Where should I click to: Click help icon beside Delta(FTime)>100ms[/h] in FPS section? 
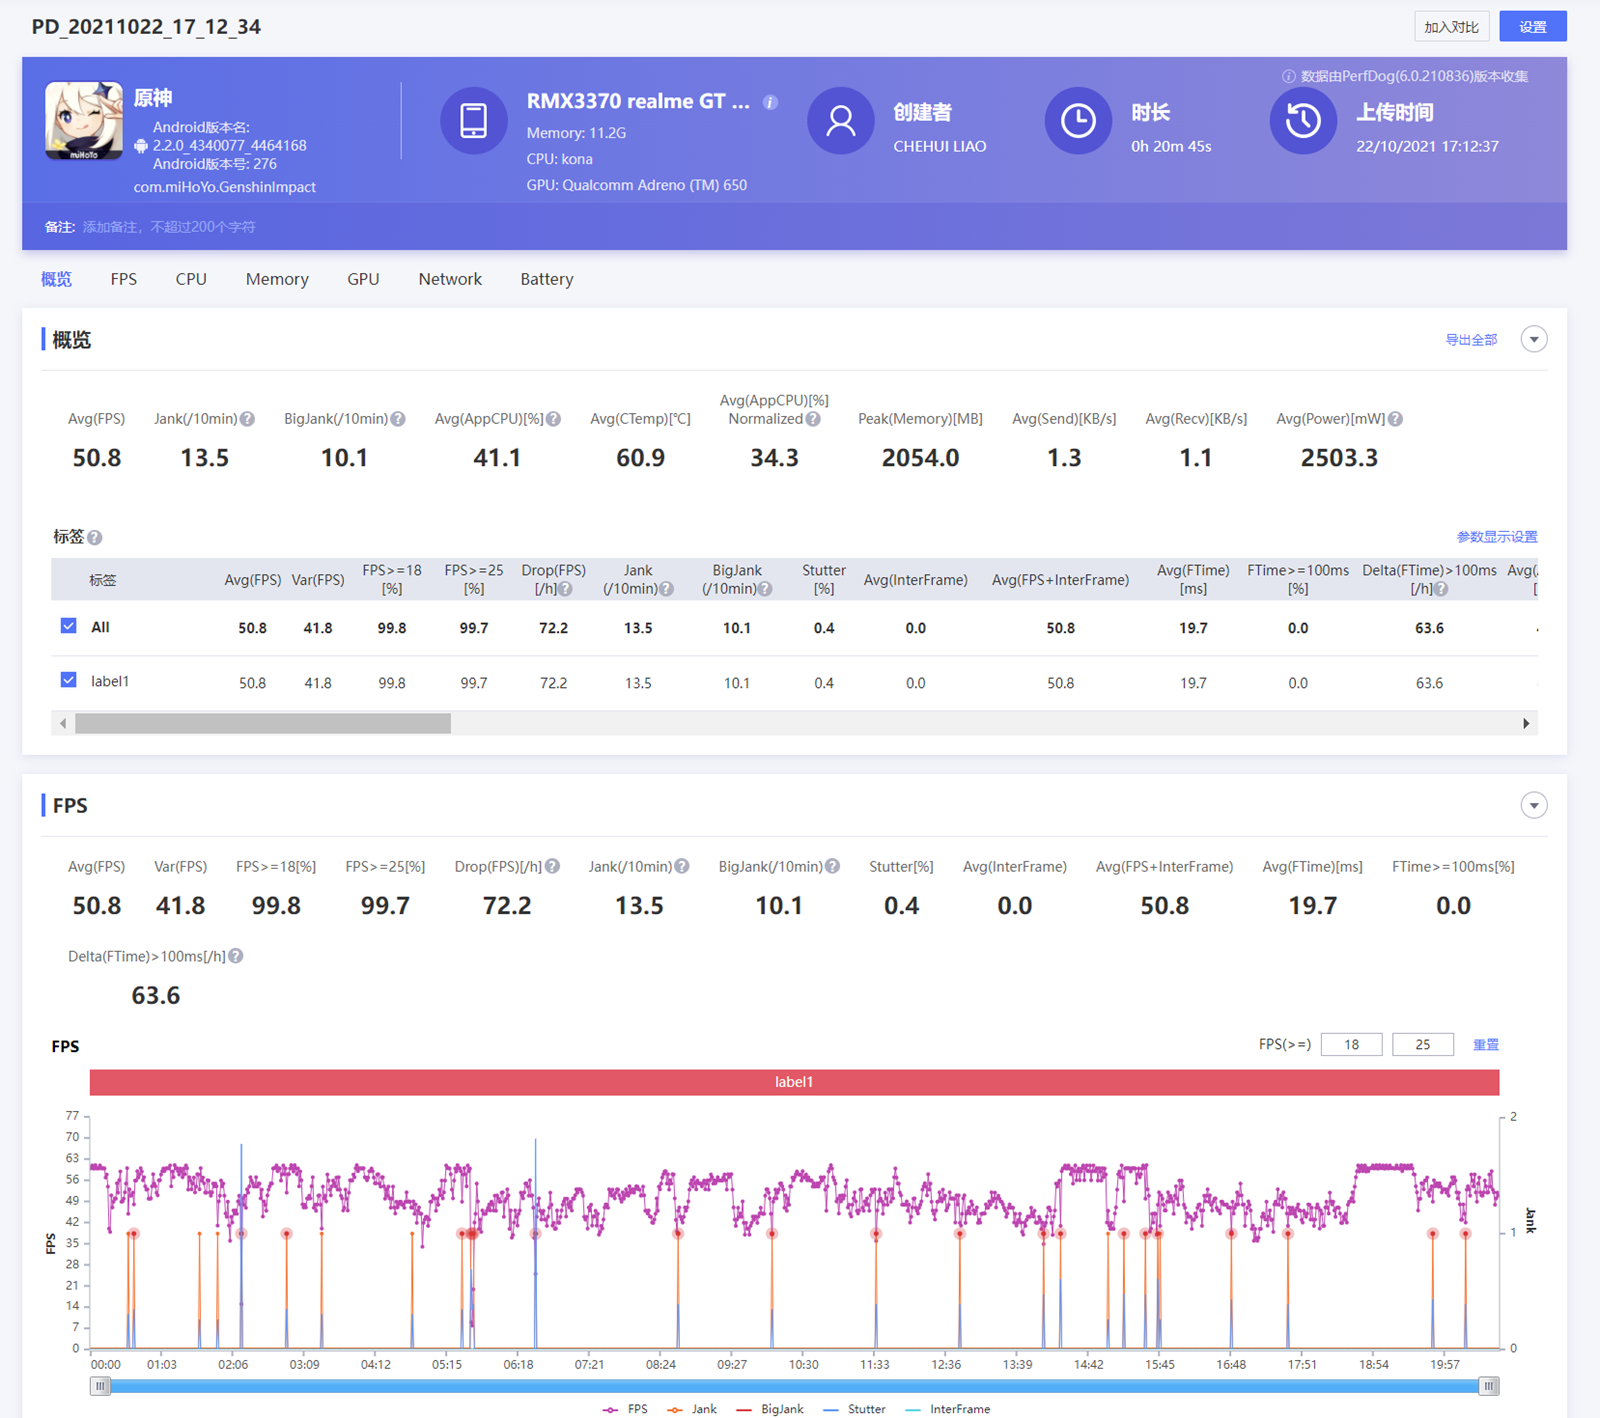coord(236,956)
